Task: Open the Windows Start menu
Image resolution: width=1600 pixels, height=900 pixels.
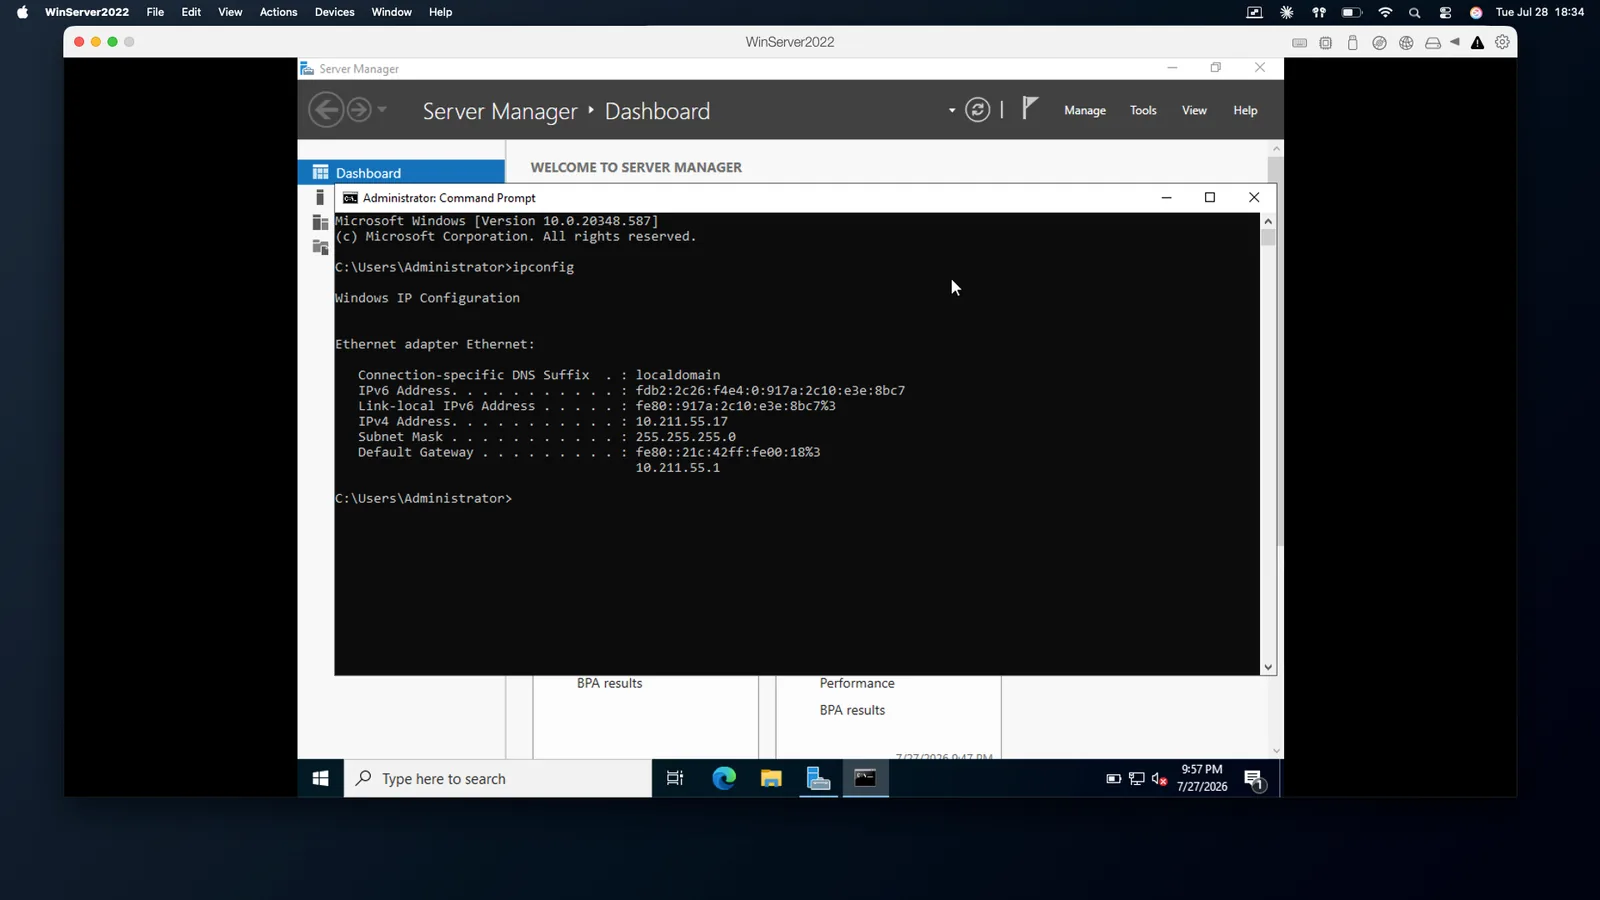Action: point(320,778)
